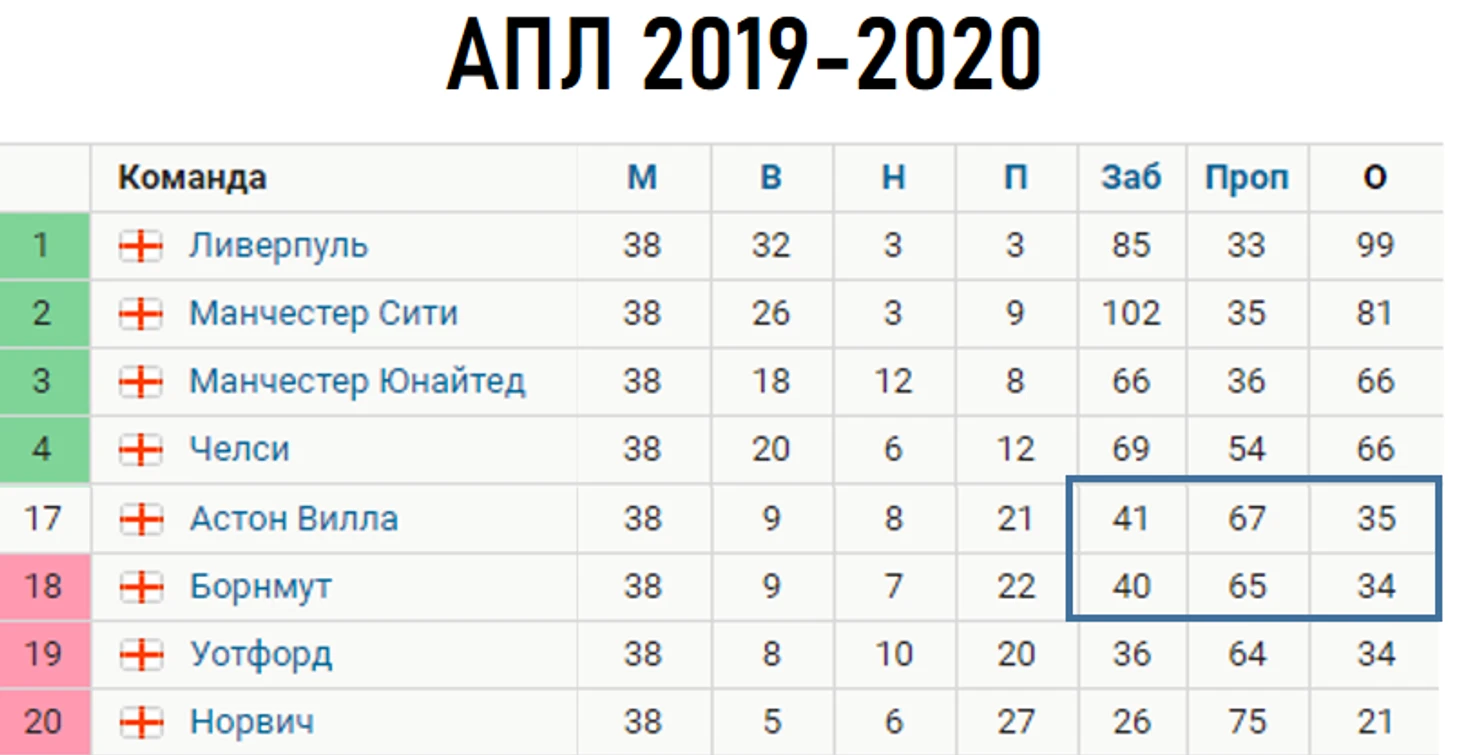This screenshot has width=1460, height=755.
Task: Sort table by the В wins header
Action: click(x=770, y=178)
